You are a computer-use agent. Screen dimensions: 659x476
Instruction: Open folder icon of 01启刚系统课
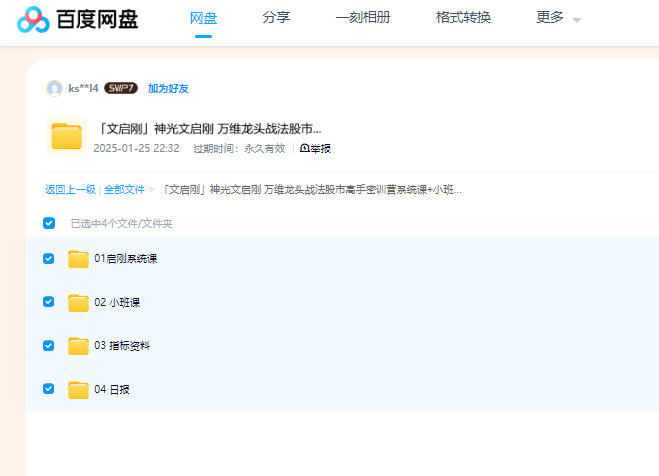click(x=78, y=259)
